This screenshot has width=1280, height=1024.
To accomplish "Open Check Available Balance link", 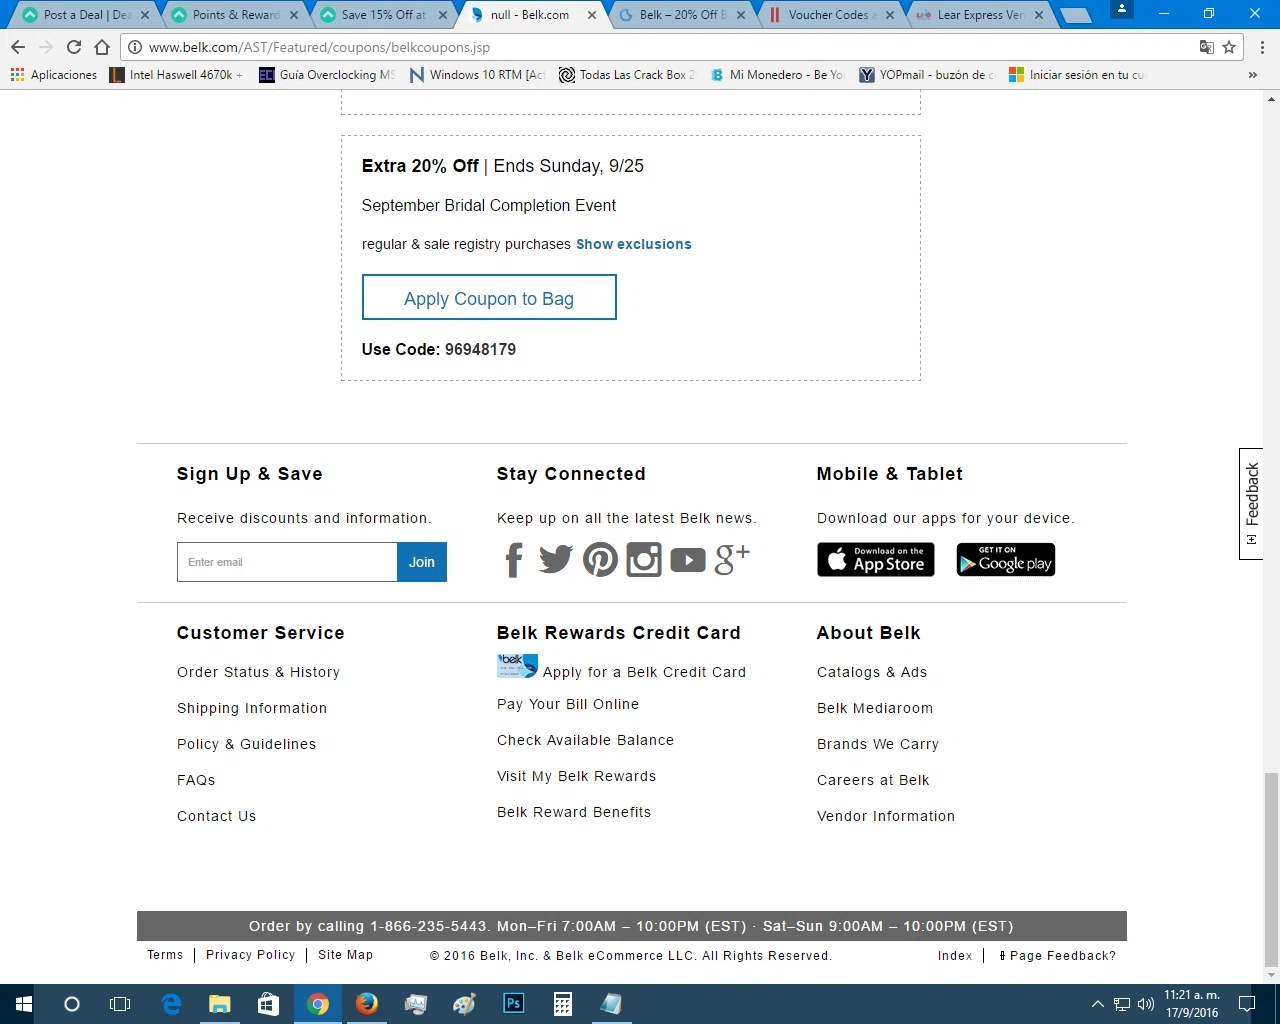I will (585, 740).
